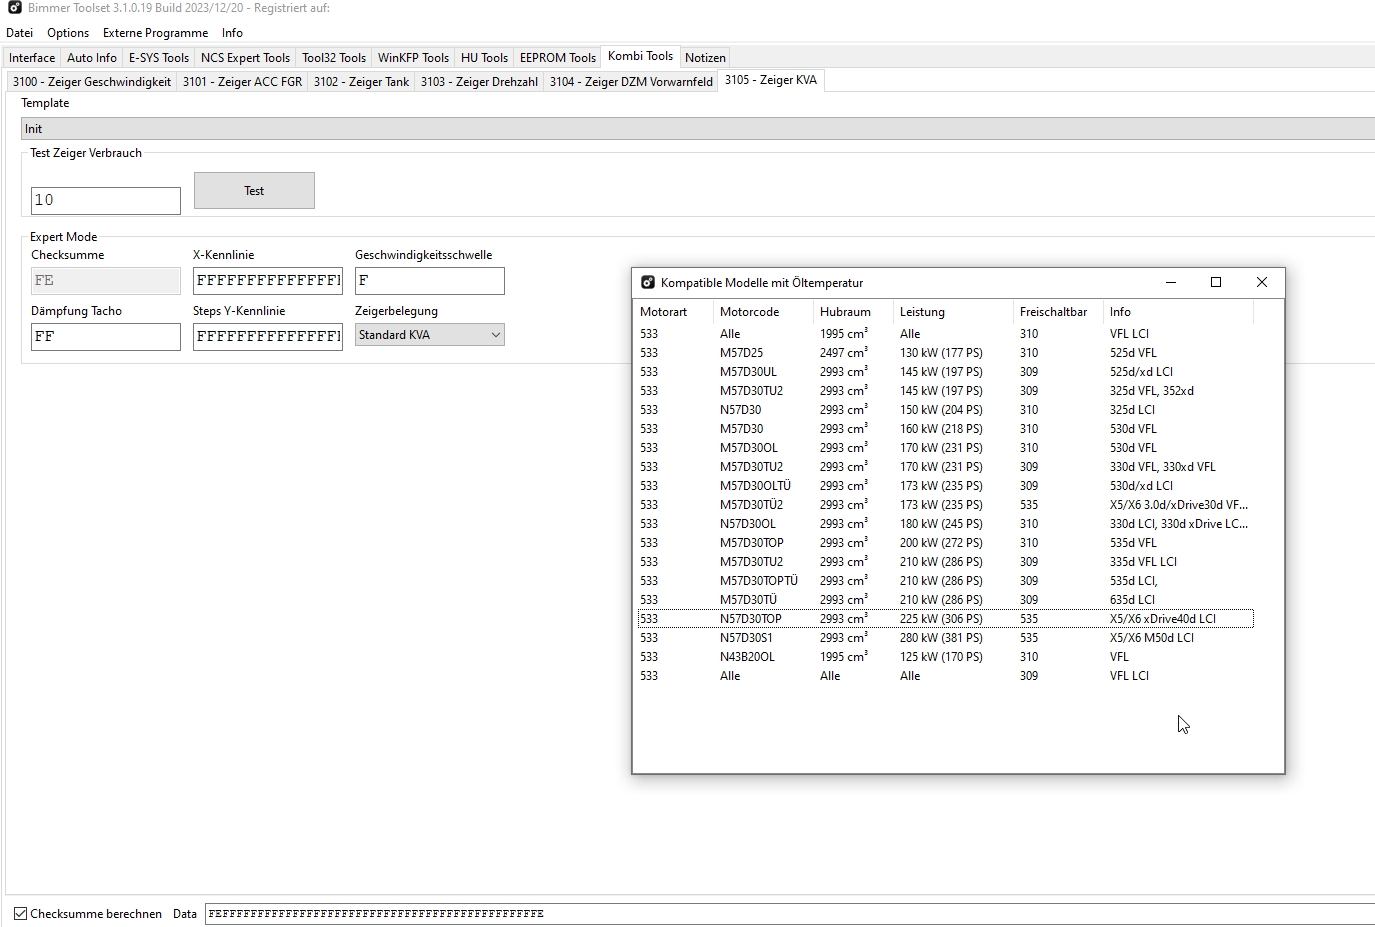Select the N57D30TOP row
This screenshot has height=927, width=1375.
pos(945,619)
